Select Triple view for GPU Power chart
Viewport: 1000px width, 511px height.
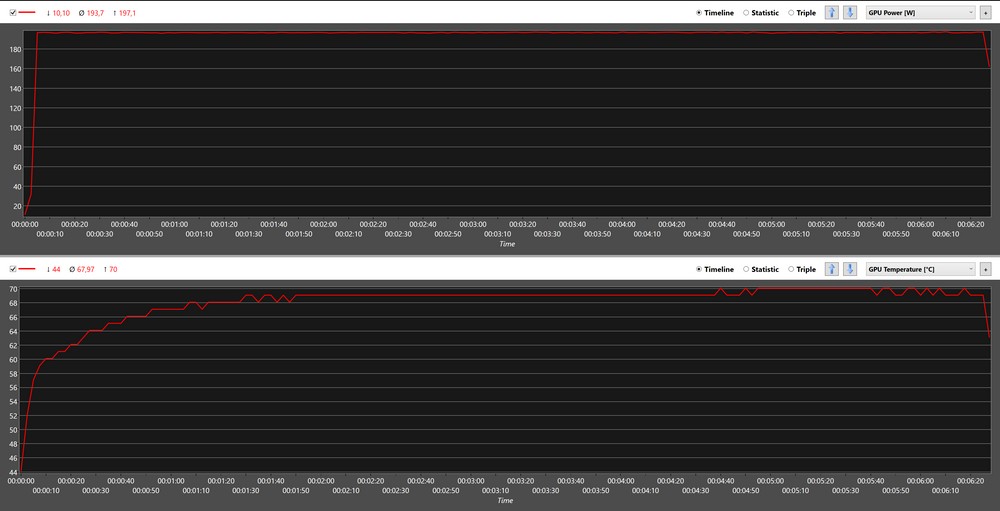point(792,13)
